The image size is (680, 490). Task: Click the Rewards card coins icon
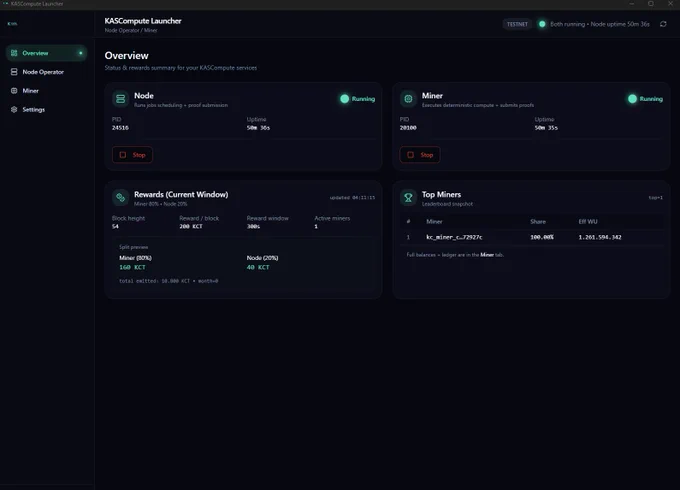(121, 198)
